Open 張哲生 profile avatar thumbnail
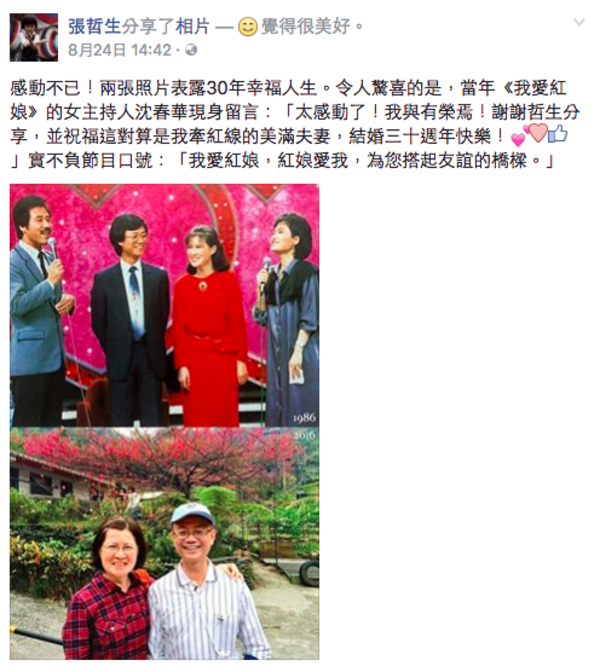Viewport: 600px width, 672px height. point(34,37)
